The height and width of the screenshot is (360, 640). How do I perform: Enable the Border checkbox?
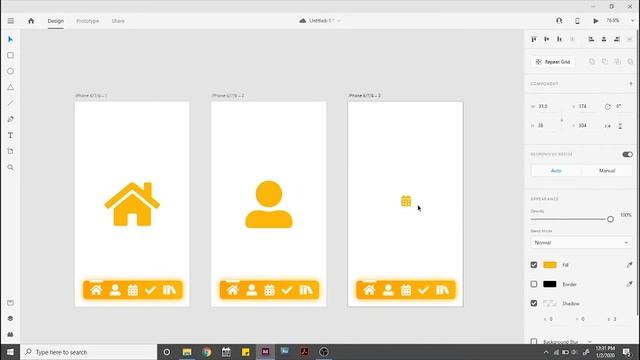coord(534,284)
